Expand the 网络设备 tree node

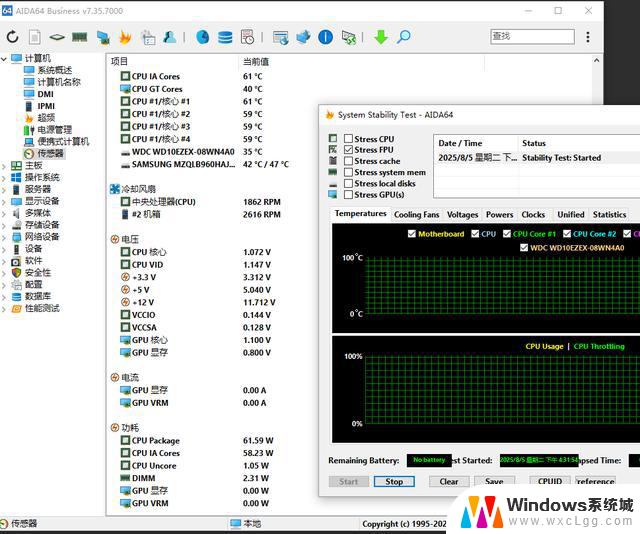coord(4,237)
